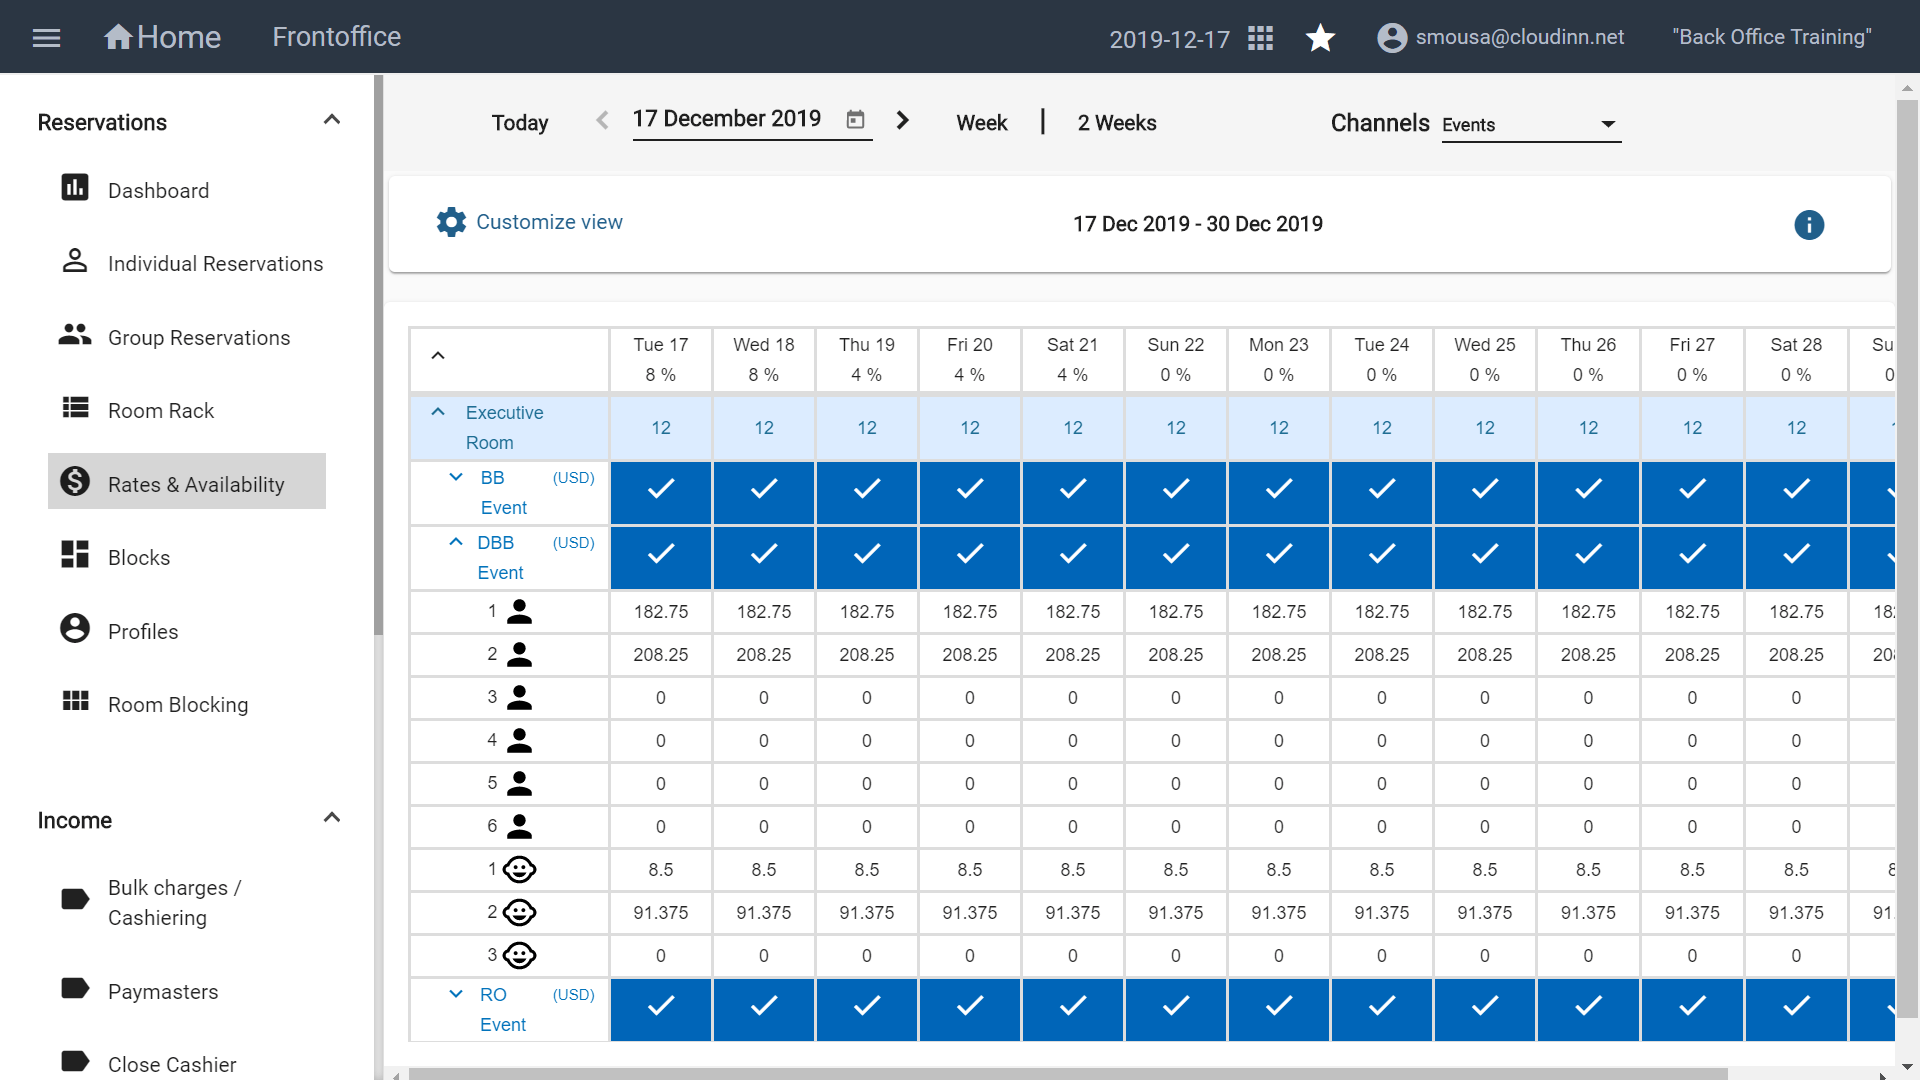Go to previous date with left arrow

(602, 121)
